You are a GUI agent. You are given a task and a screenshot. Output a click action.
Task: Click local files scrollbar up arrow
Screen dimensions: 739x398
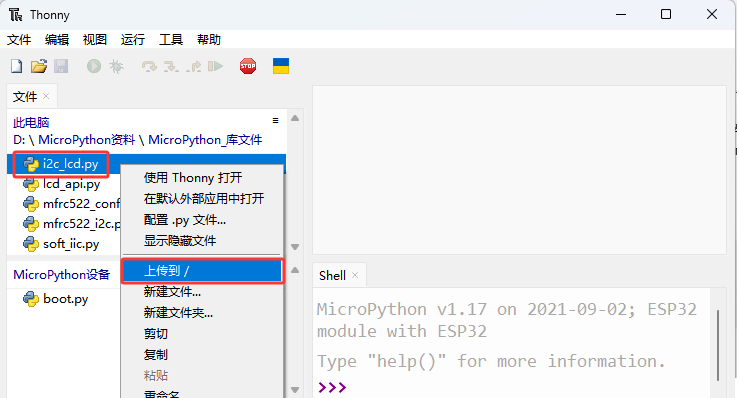pyautogui.click(x=295, y=118)
